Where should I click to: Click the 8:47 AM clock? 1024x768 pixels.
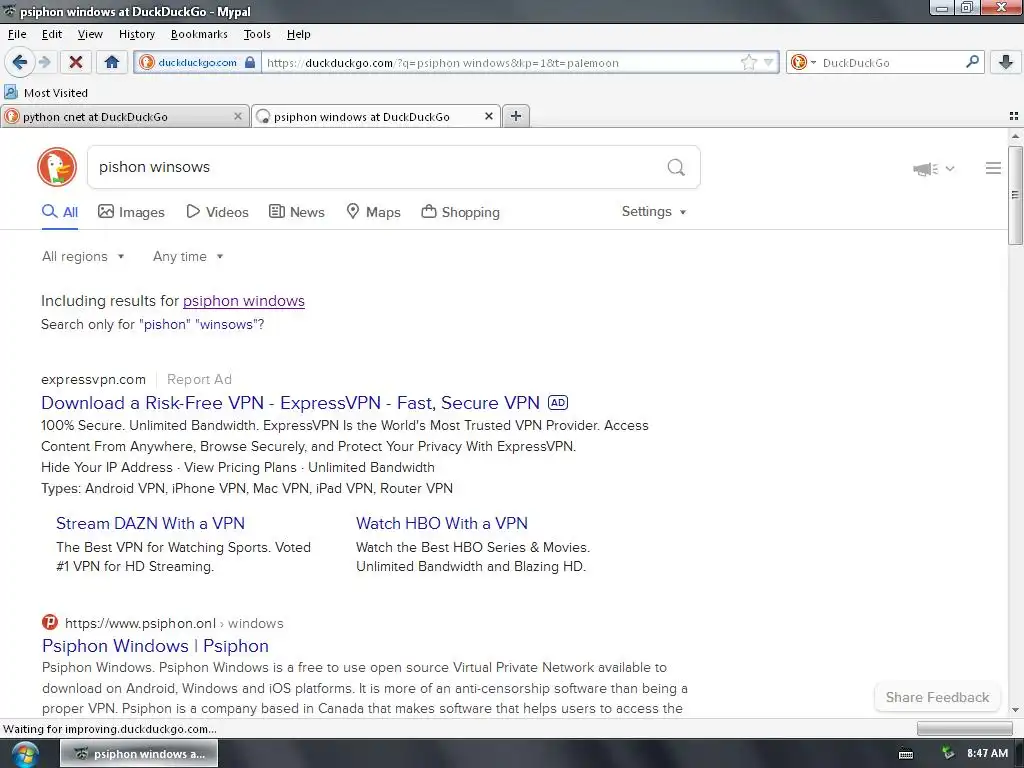[x=987, y=754]
